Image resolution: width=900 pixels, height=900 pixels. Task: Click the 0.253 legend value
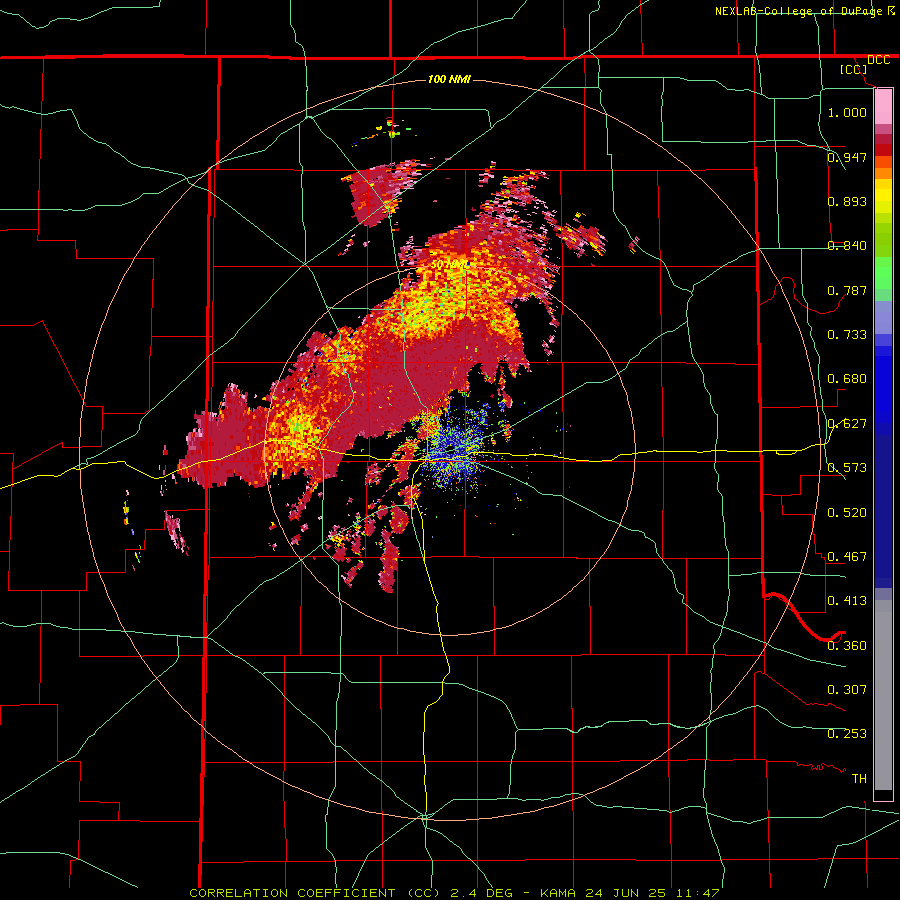(847, 734)
